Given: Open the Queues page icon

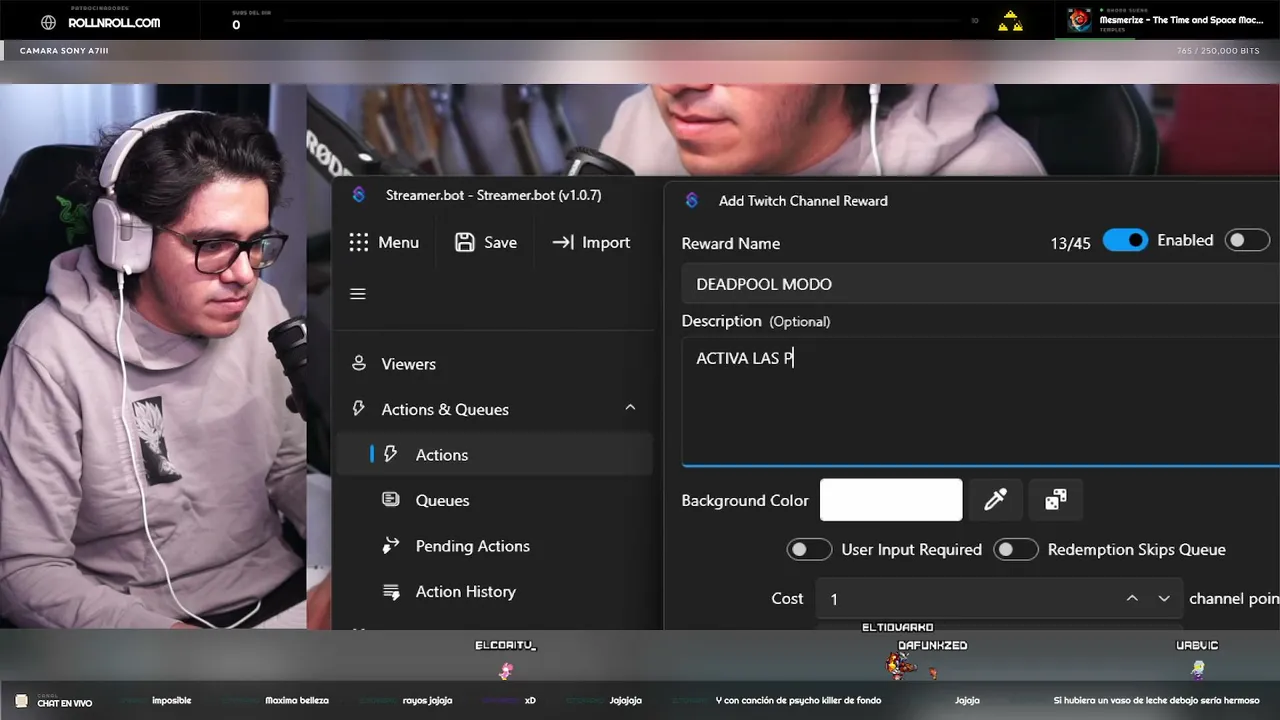Looking at the screenshot, I should point(391,500).
